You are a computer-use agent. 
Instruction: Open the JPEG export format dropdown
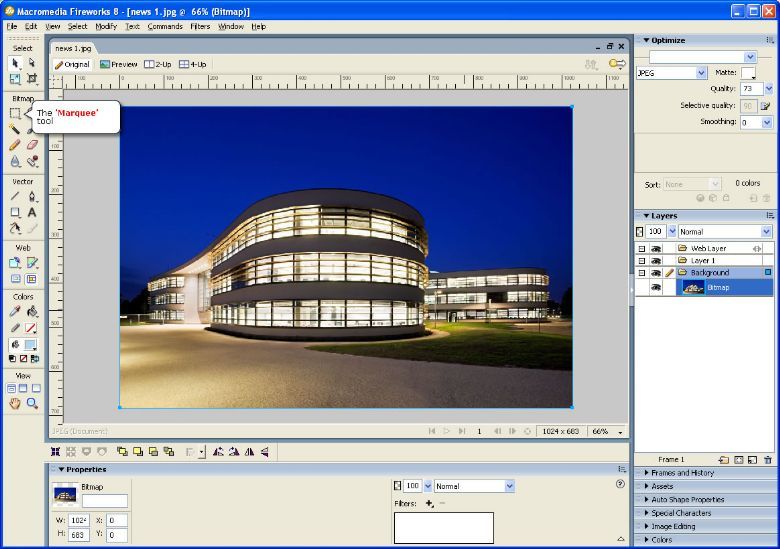671,73
